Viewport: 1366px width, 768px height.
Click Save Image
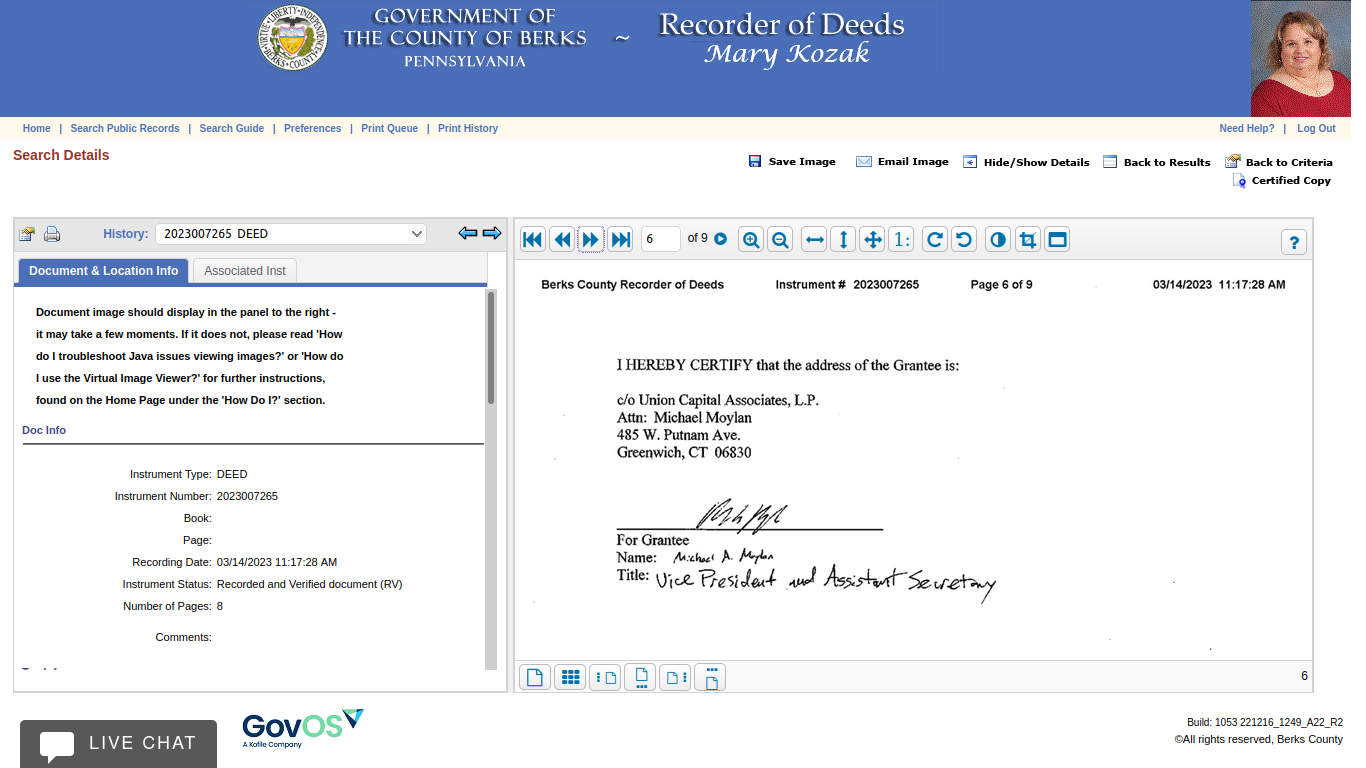pyautogui.click(x=792, y=162)
